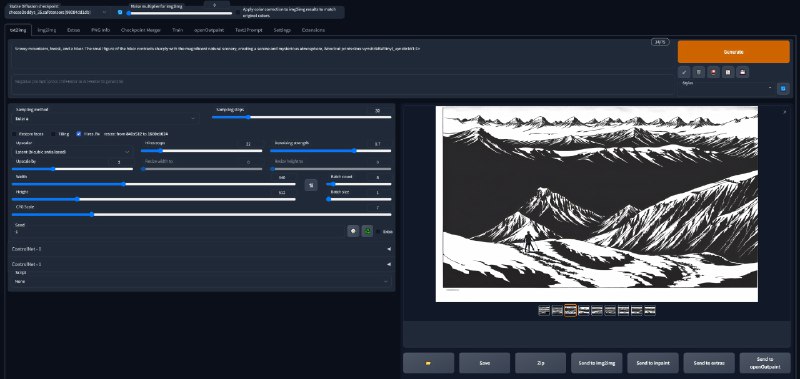
Task: Click the read-prompt arrow icon below Generate
Action: [684, 72]
